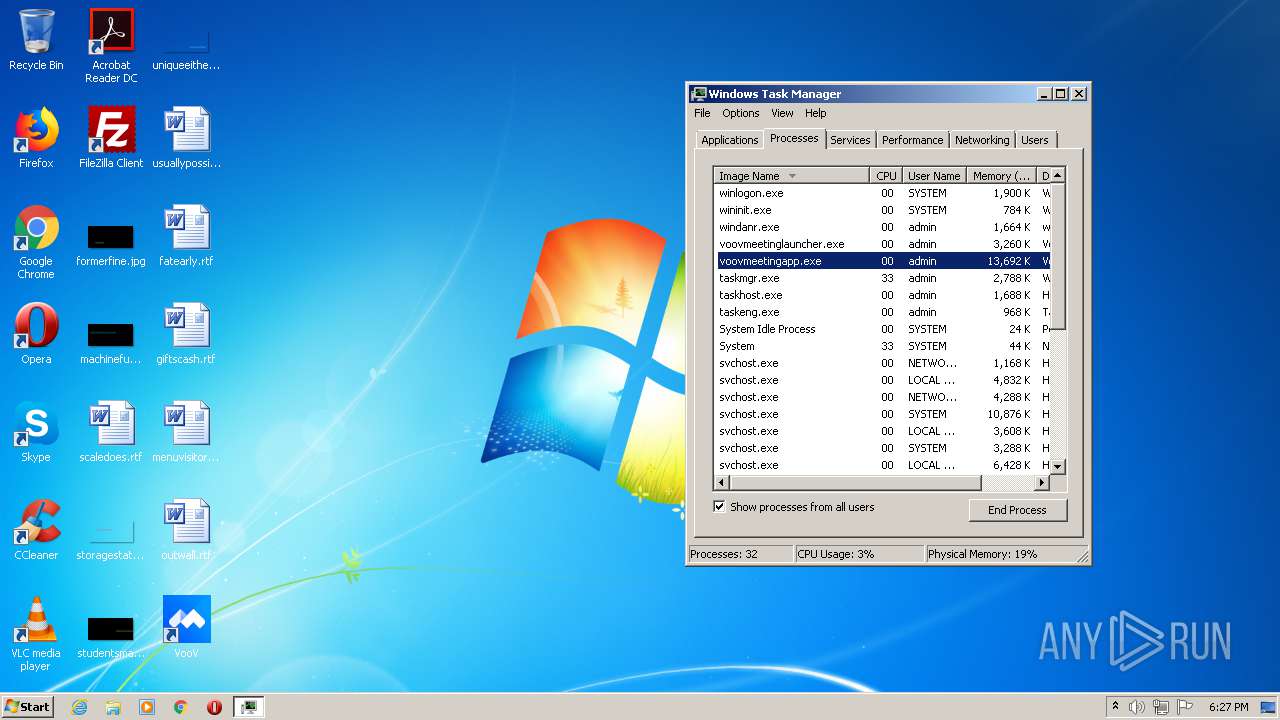The width and height of the screenshot is (1280, 720).
Task: Open the Options menu
Action: [x=741, y=113]
